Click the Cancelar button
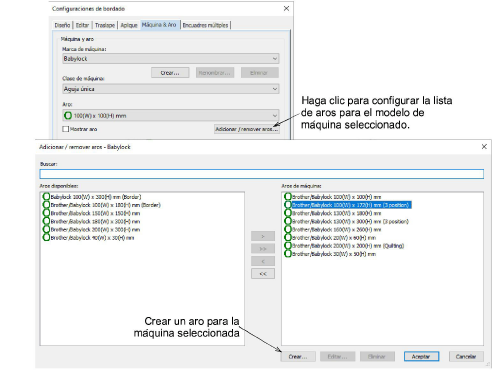Viewport: 504px width, 380px height. (x=466, y=357)
